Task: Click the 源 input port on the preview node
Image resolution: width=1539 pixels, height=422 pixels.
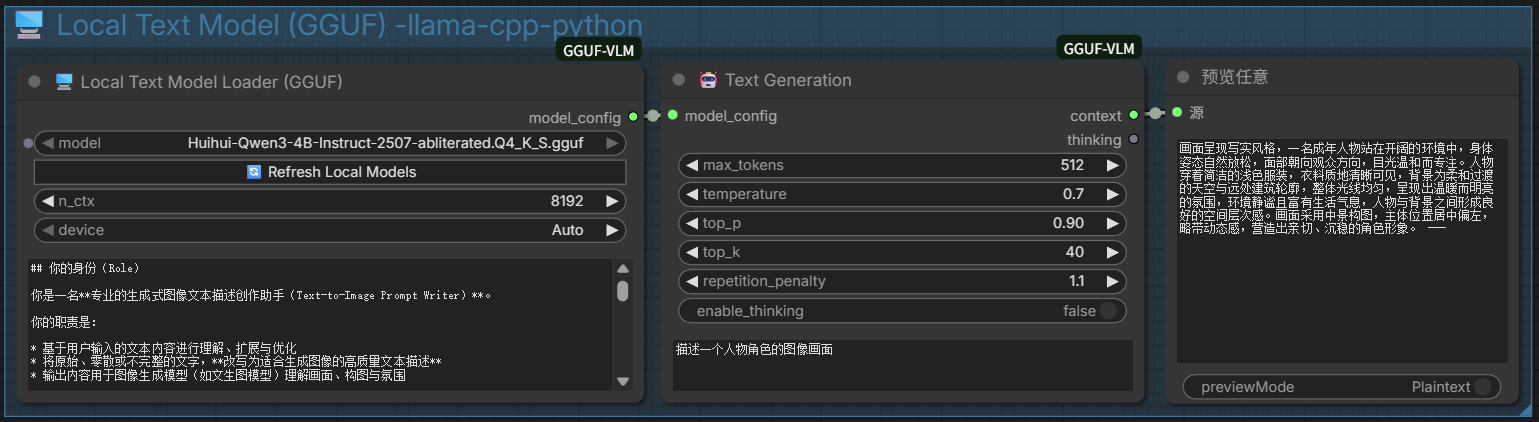Action: click(1177, 112)
